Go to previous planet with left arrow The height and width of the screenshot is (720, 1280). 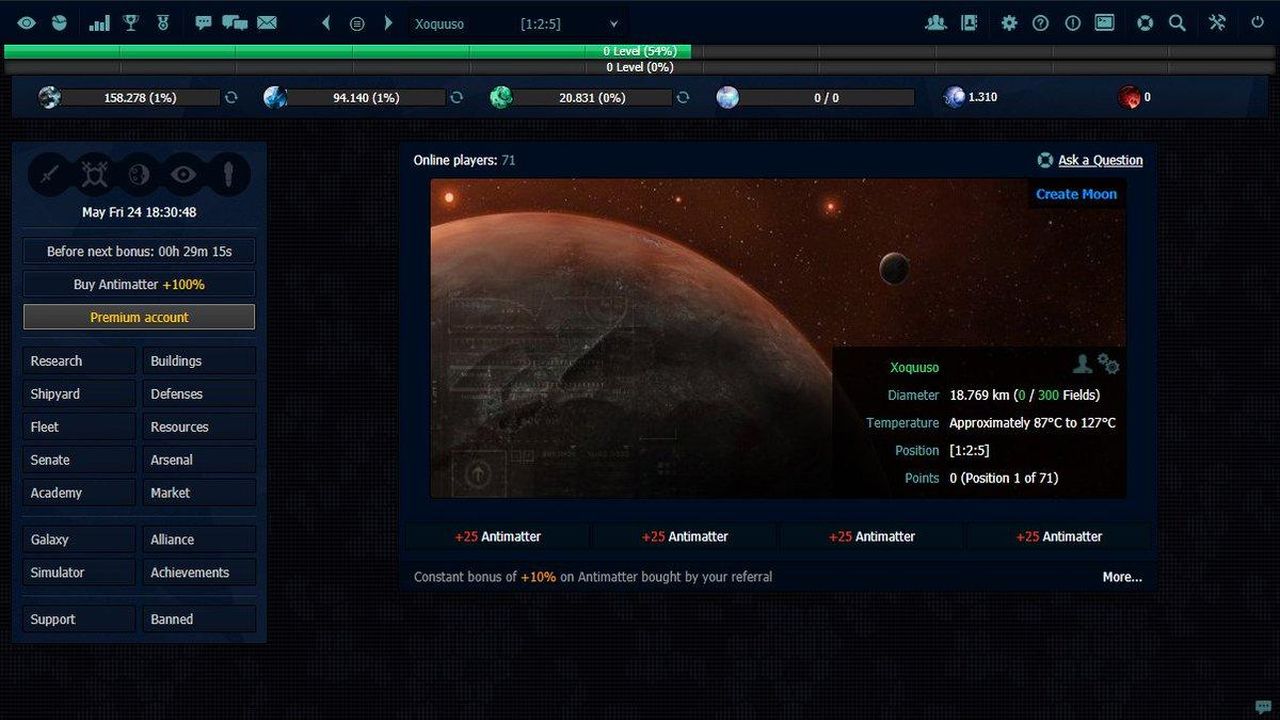[x=326, y=23]
